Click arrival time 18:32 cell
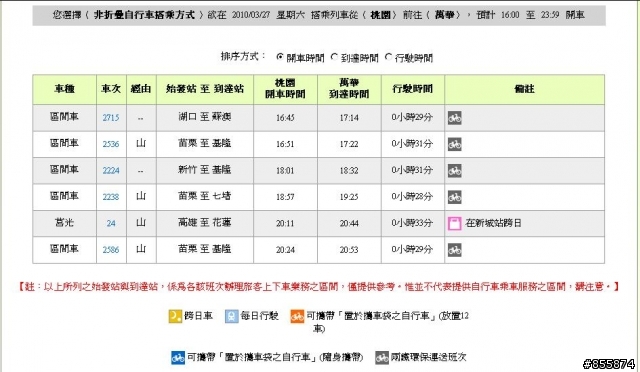Image resolution: width=640 pixels, height=372 pixels. [349, 171]
